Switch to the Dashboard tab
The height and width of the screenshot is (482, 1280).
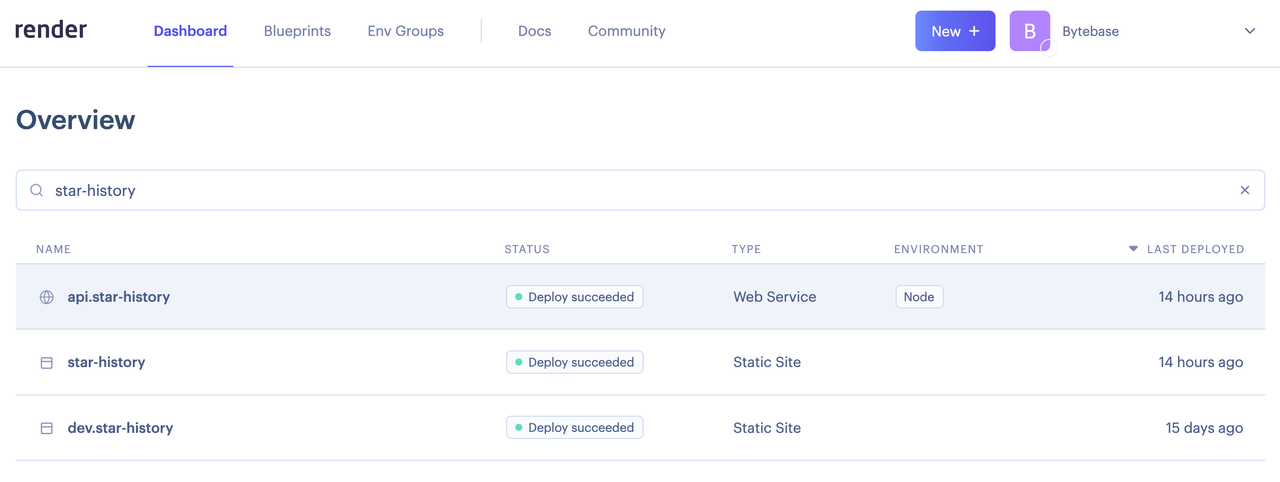click(190, 31)
